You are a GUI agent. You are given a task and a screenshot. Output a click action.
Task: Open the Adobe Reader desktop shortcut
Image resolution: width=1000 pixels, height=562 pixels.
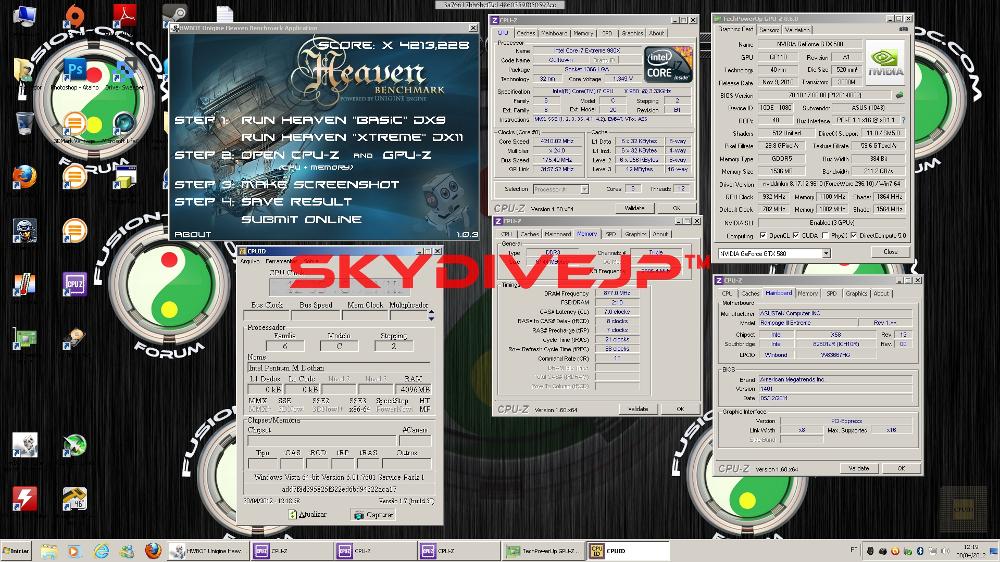124,15
